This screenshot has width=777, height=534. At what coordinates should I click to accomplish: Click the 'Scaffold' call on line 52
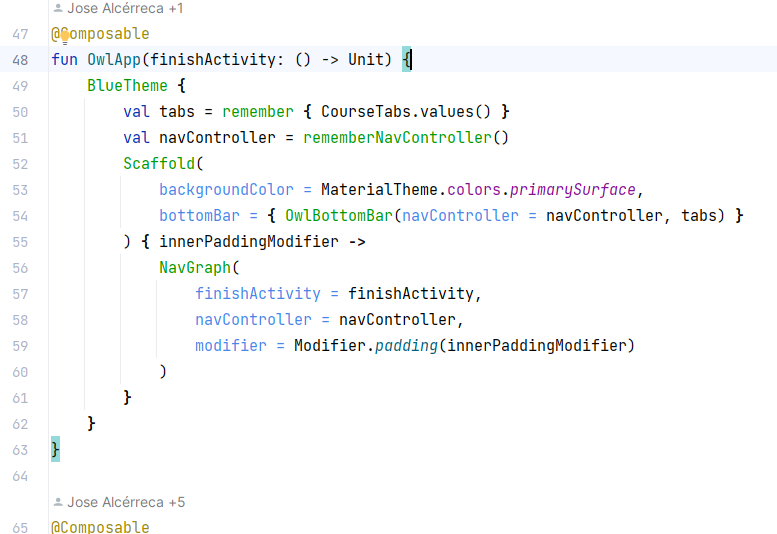159,163
